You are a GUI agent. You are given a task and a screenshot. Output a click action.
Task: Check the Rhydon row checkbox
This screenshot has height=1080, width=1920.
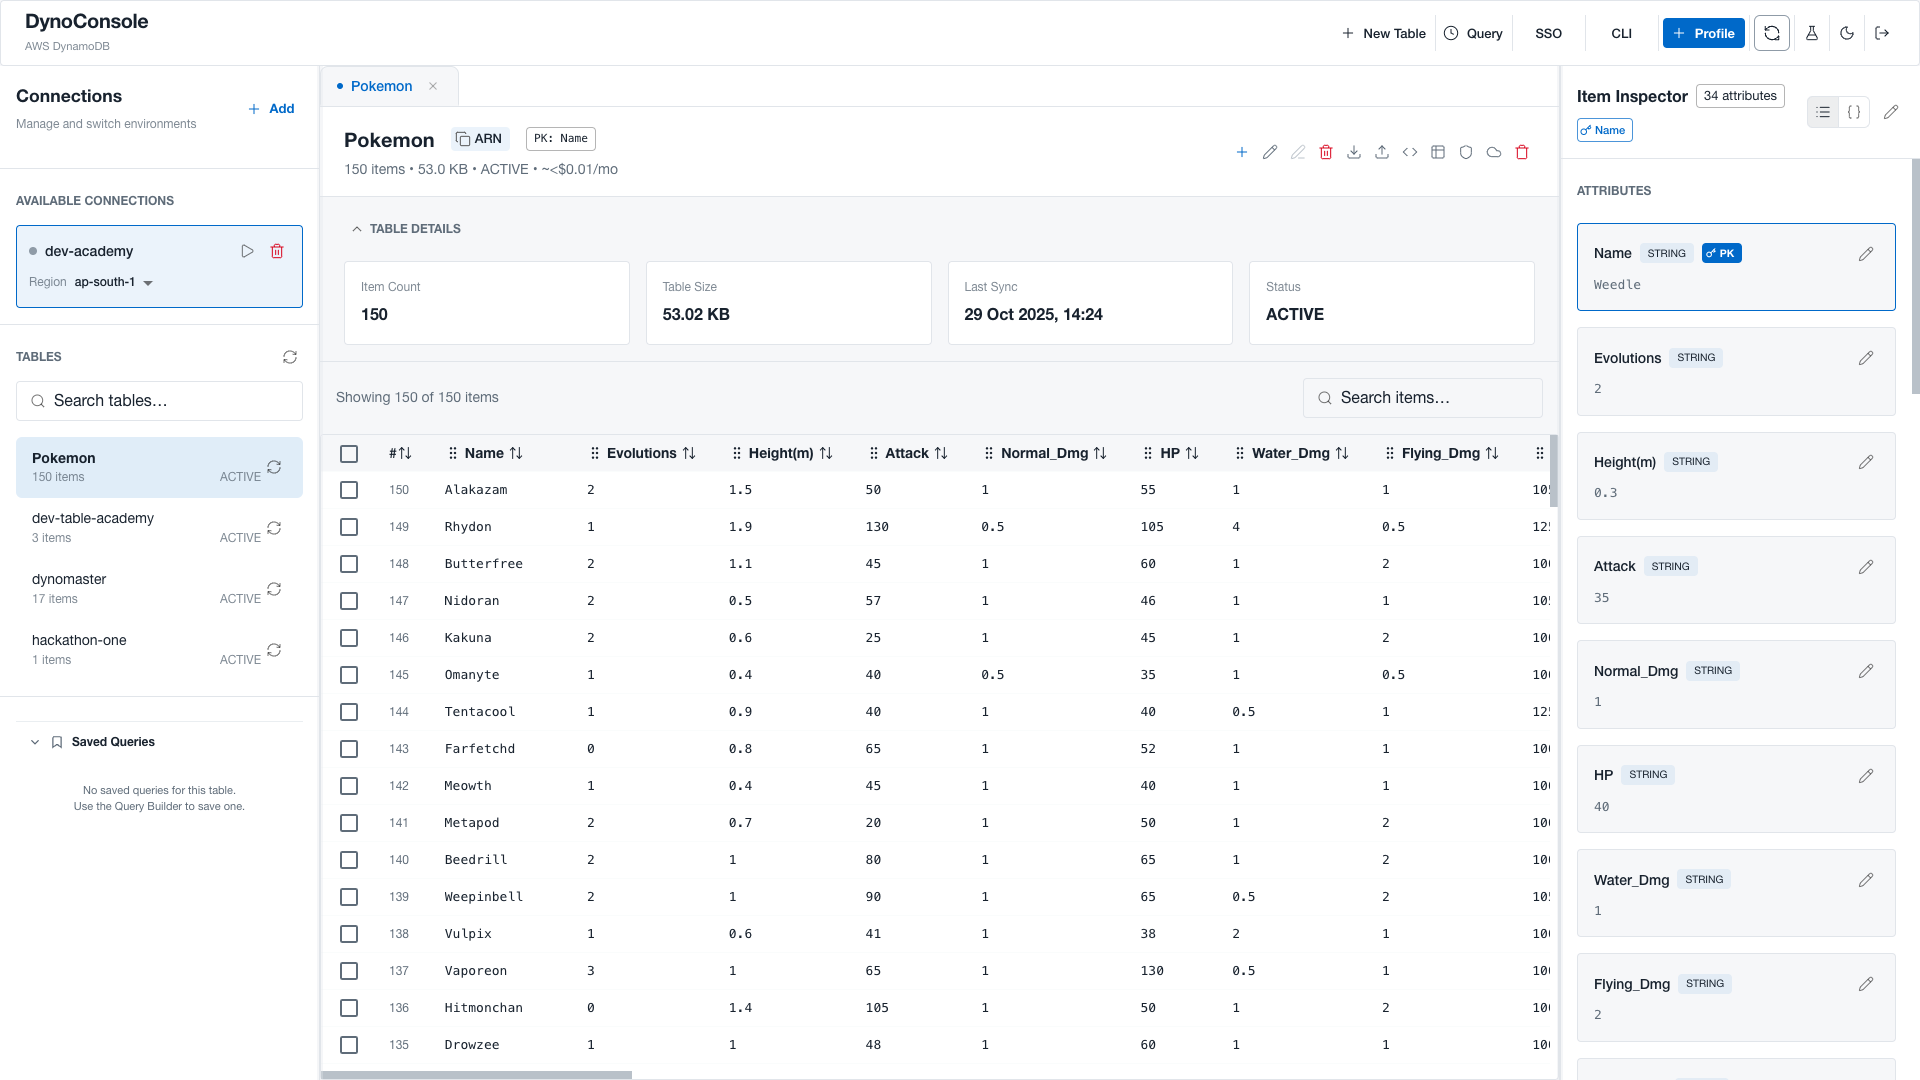[x=349, y=527]
